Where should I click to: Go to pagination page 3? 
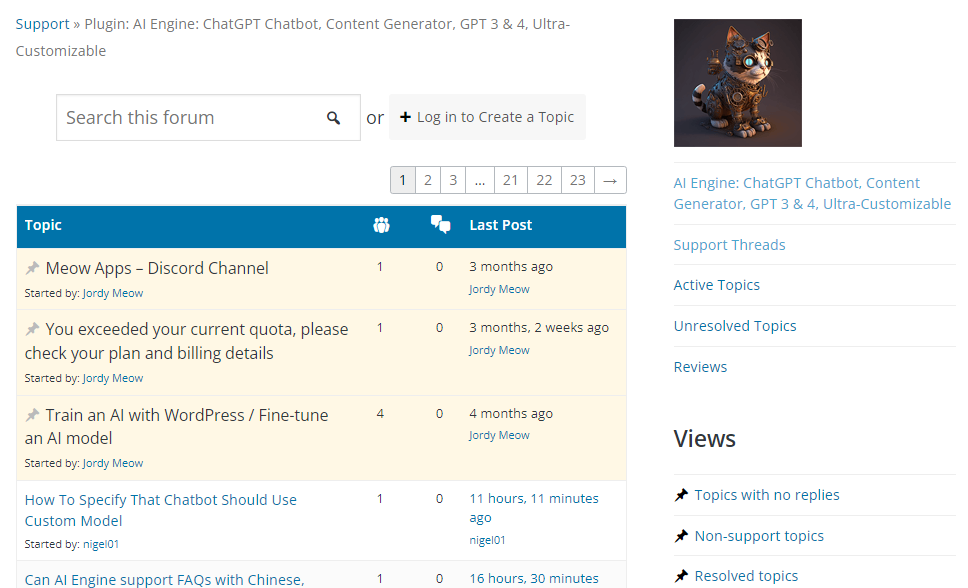point(453,180)
